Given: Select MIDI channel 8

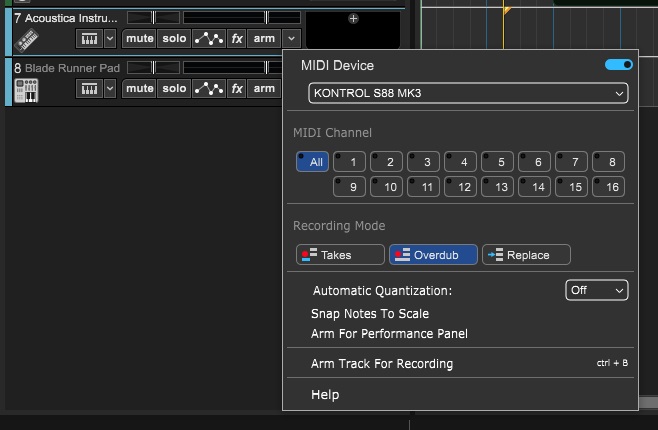Looking at the screenshot, I should (608, 162).
